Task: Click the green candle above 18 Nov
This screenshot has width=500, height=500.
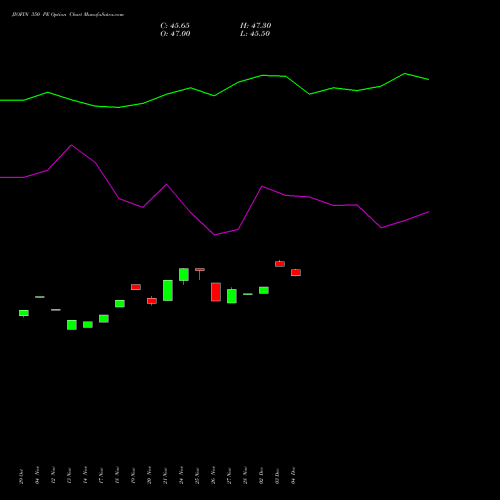Action: point(120,303)
